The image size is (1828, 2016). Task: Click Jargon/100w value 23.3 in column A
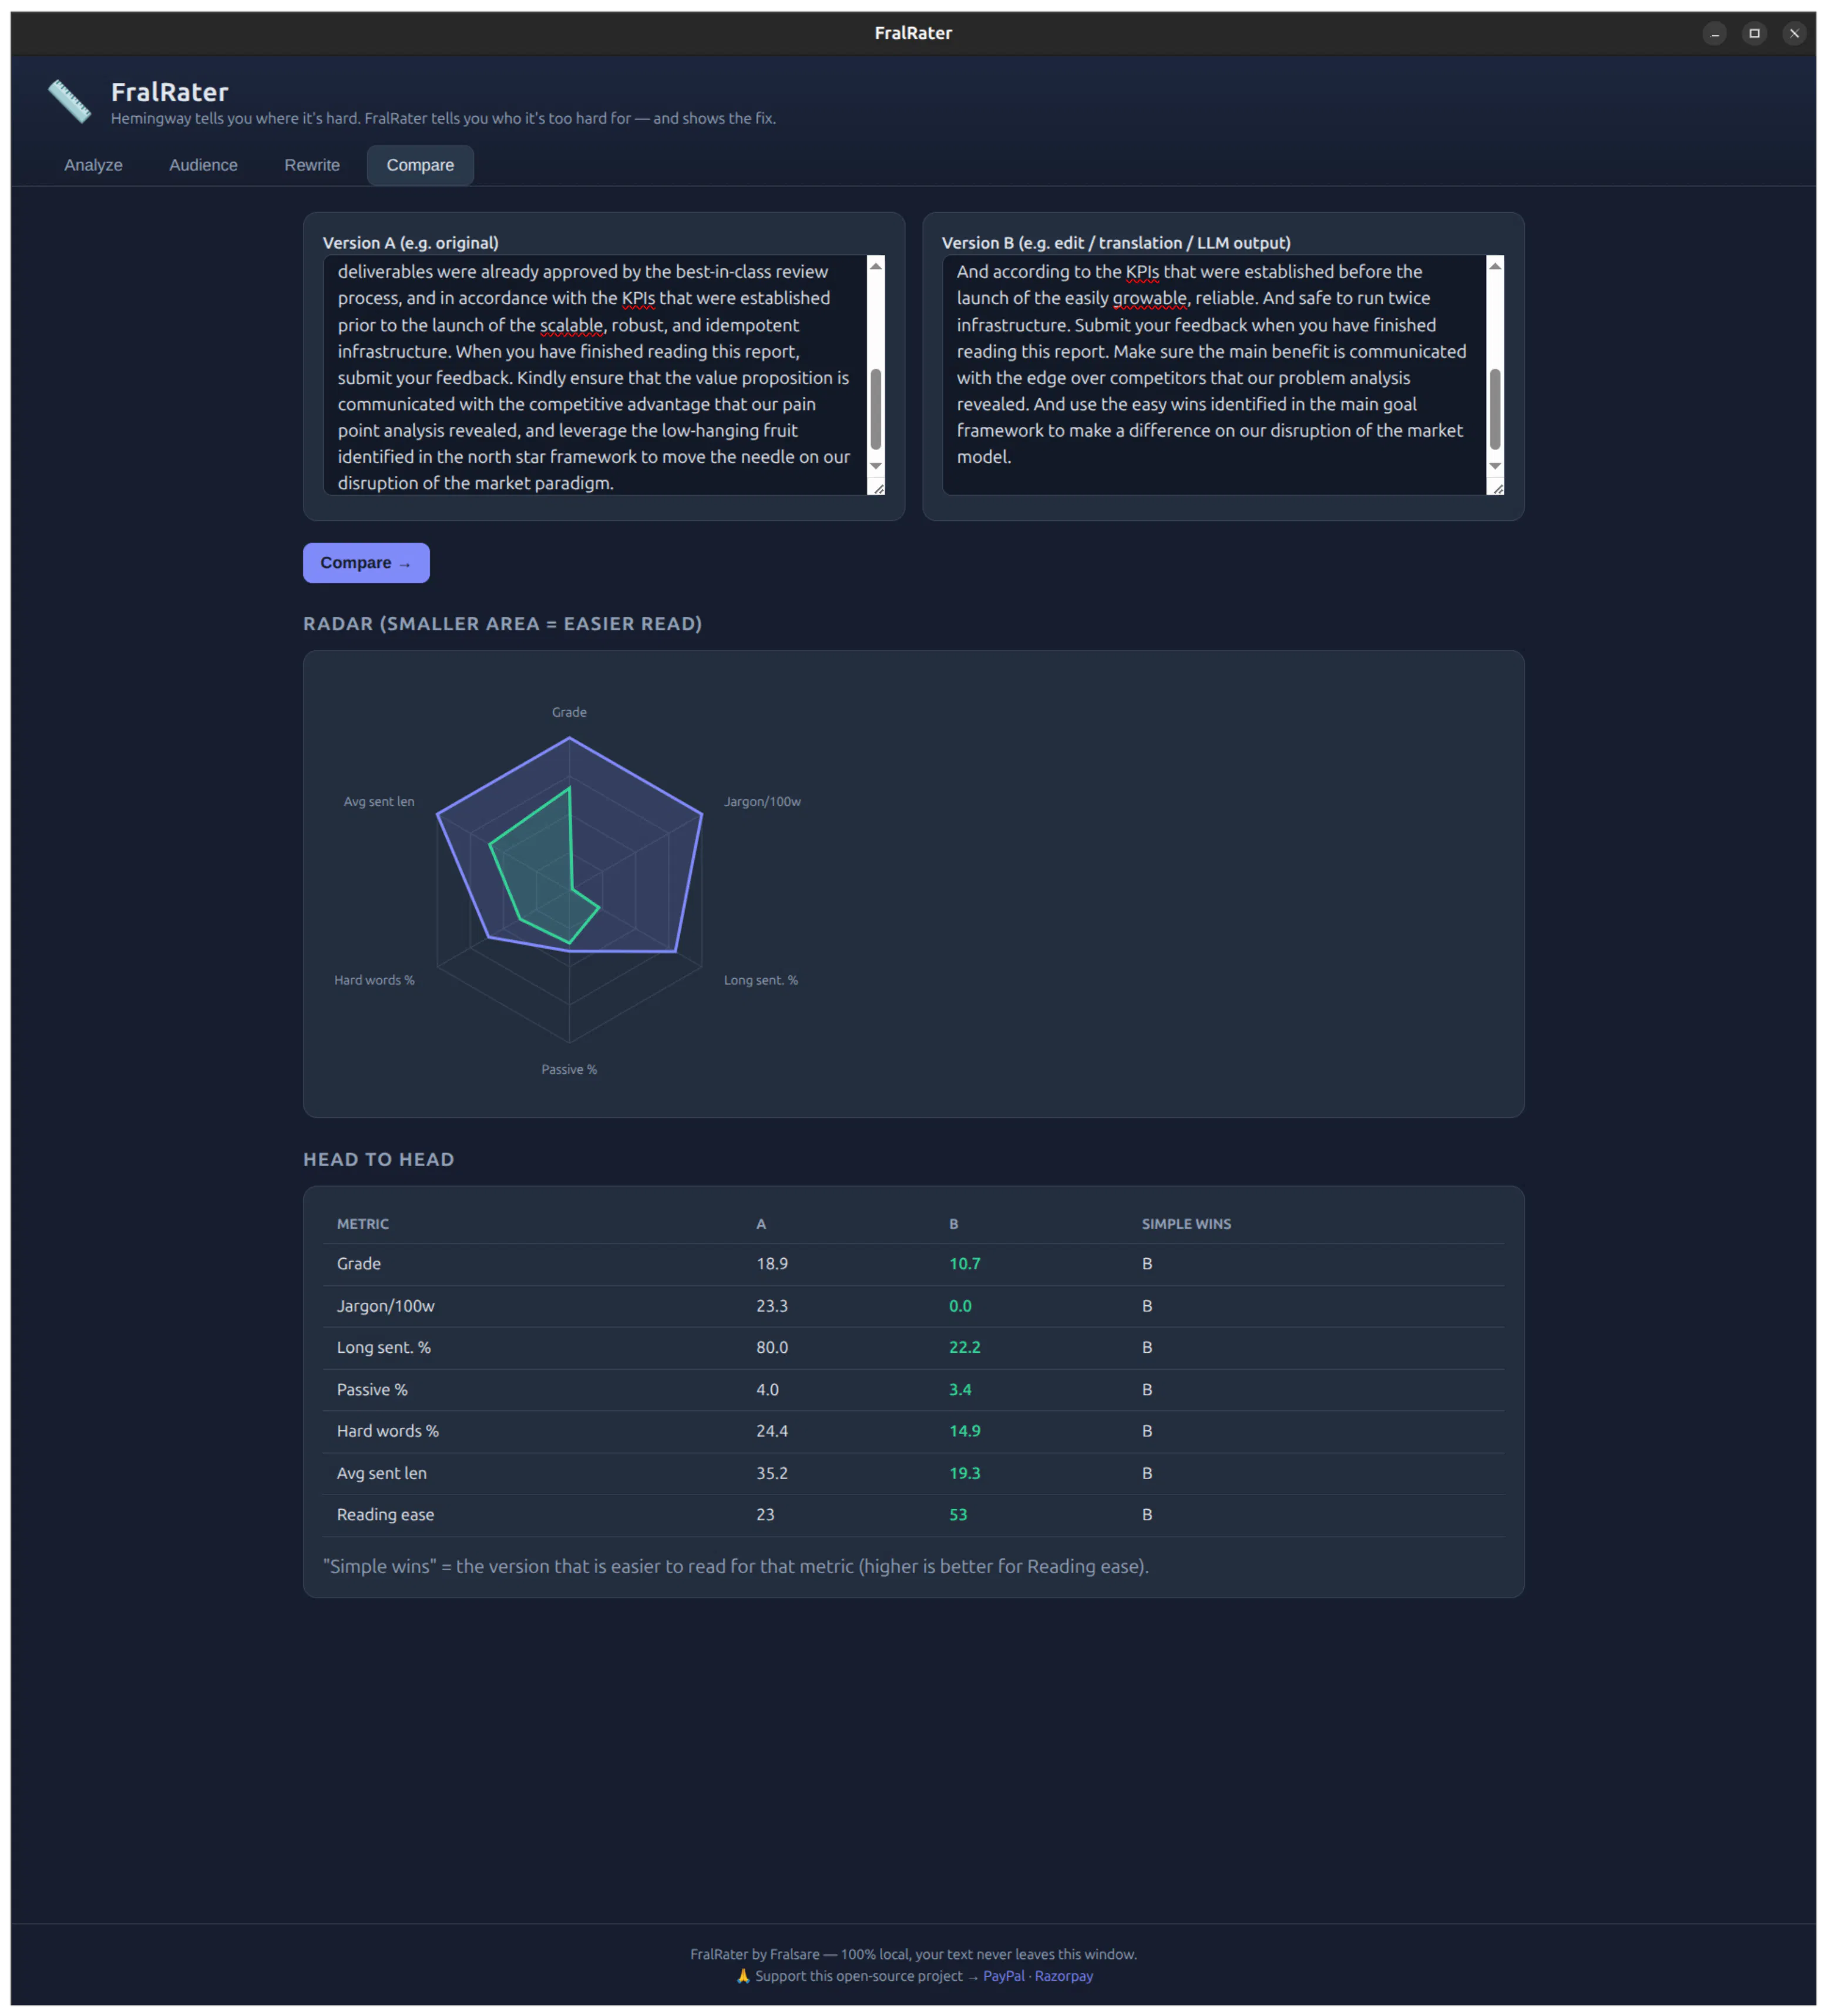coord(771,1306)
